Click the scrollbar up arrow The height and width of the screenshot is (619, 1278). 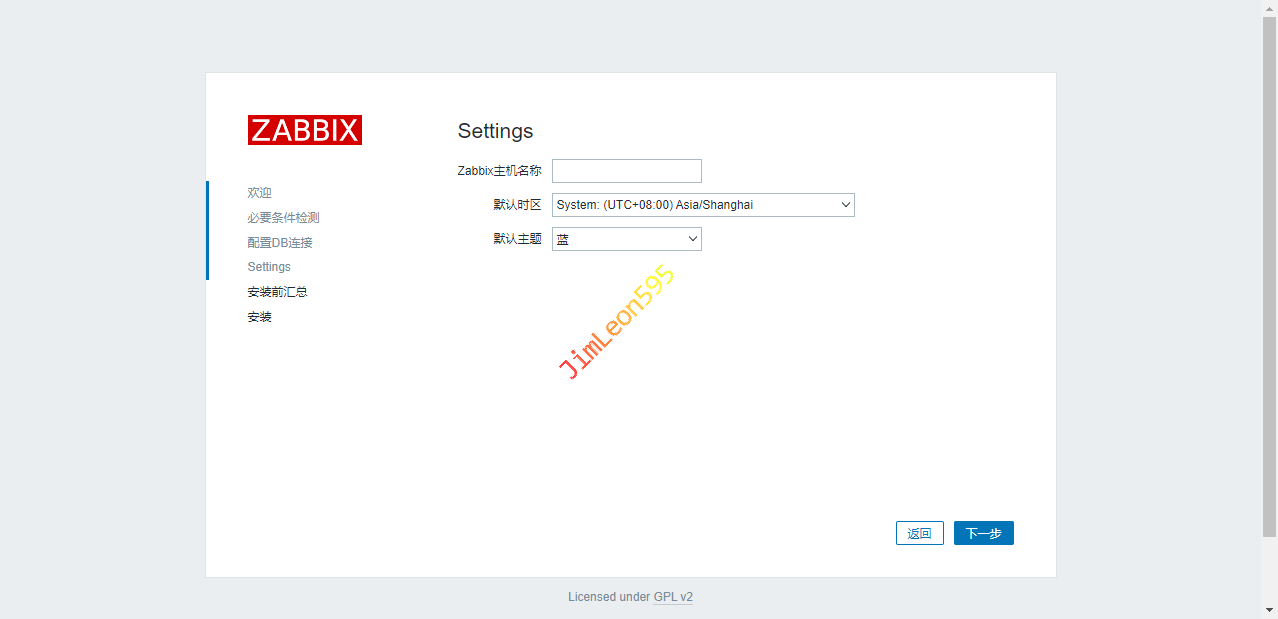coord(1269,8)
